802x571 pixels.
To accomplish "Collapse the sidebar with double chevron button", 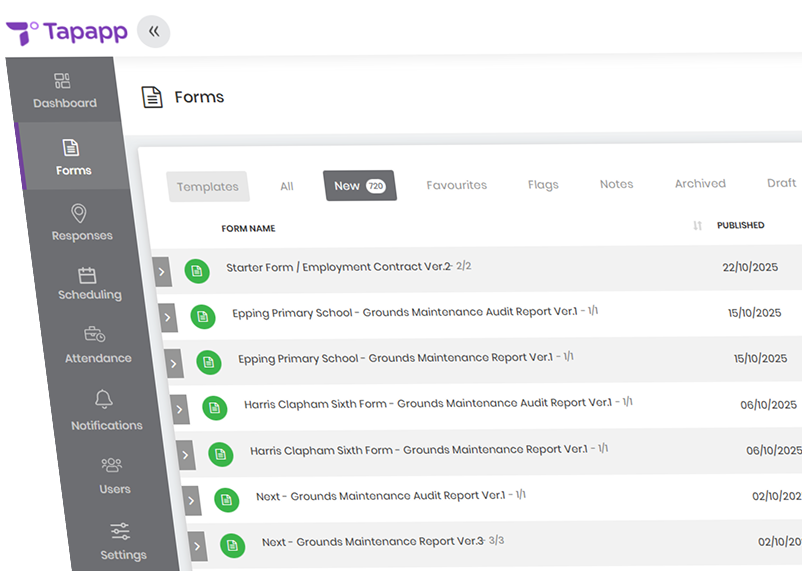I will click(x=153, y=32).
